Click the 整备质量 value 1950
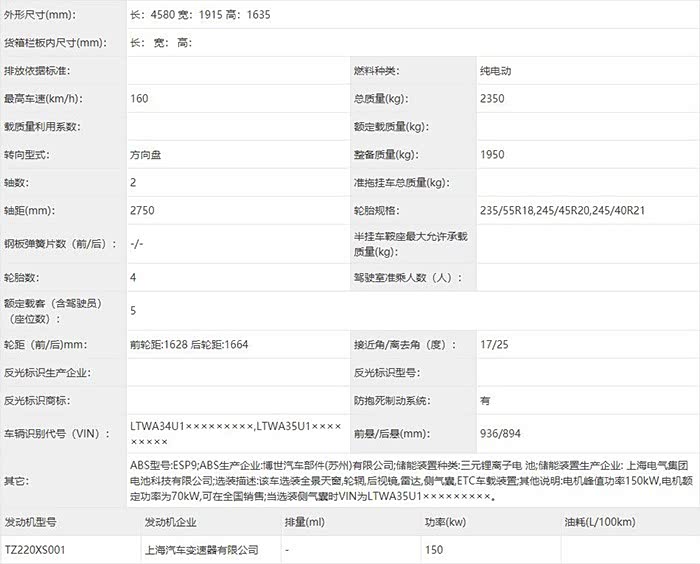 click(492, 155)
